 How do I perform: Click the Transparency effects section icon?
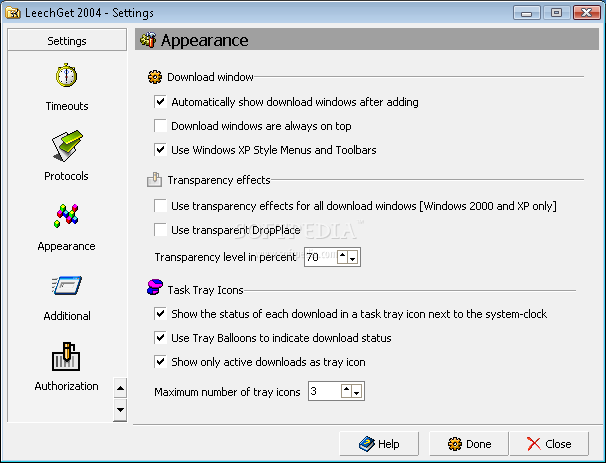(155, 180)
